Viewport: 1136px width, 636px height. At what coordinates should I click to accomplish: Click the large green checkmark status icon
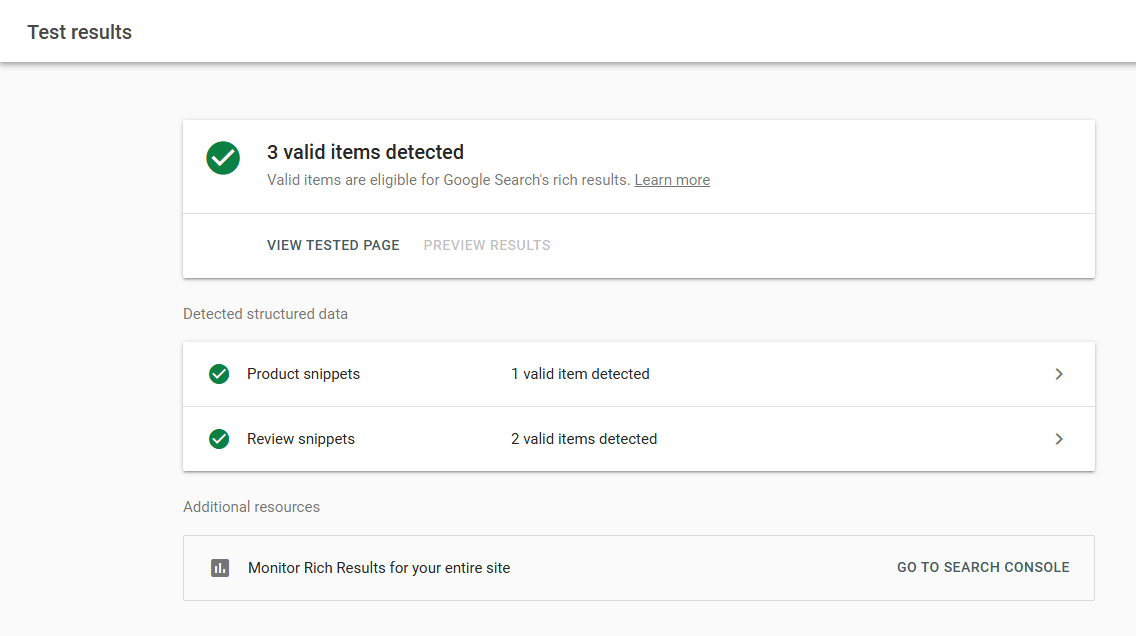point(223,158)
